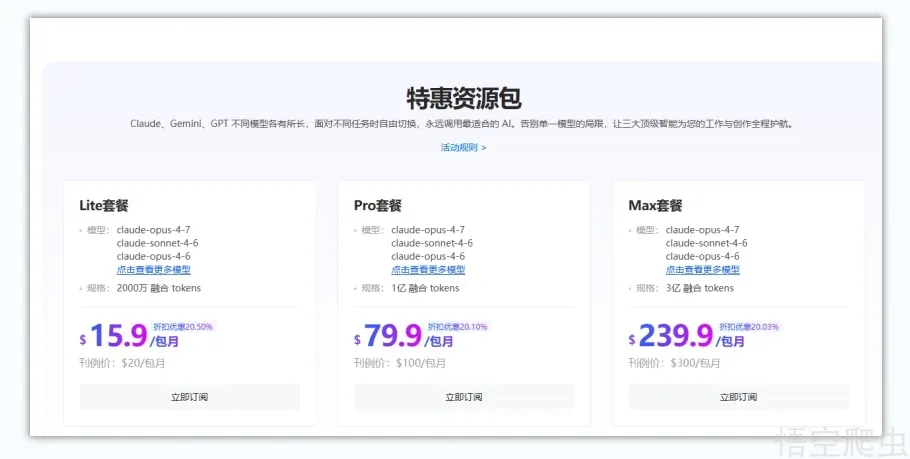The height and width of the screenshot is (459, 910).
Task: Click the 折扣优惠20.50% badge
Action: pyautogui.click(x=183, y=327)
